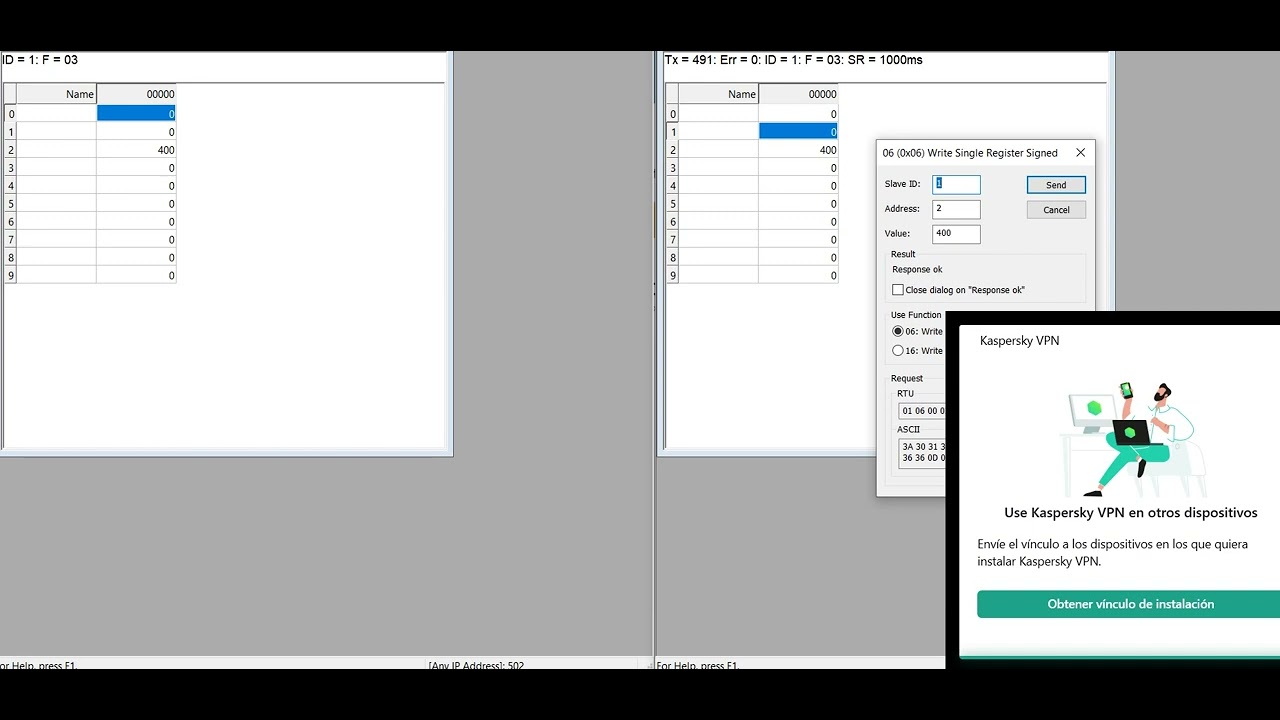Viewport: 1280px width, 720px height.
Task: Click row 3 value cell in right window
Action: (x=798, y=168)
